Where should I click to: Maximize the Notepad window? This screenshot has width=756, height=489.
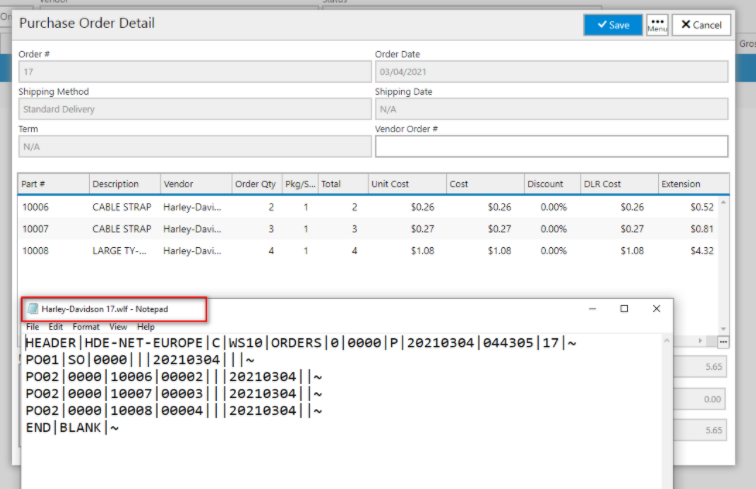pyautogui.click(x=624, y=309)
